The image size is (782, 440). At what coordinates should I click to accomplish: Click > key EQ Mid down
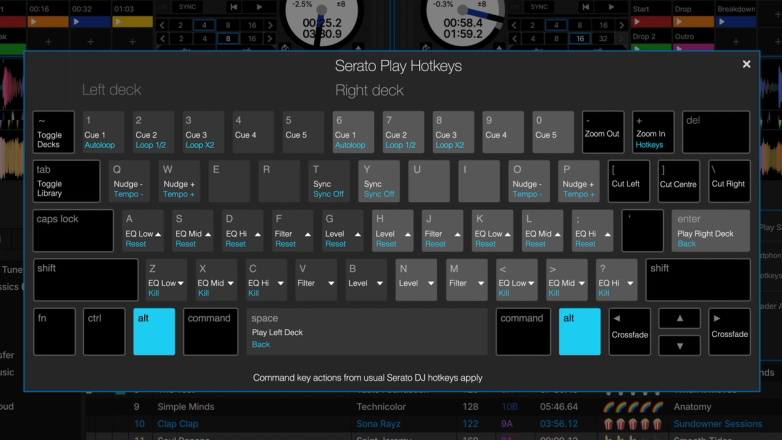(566, 280)
